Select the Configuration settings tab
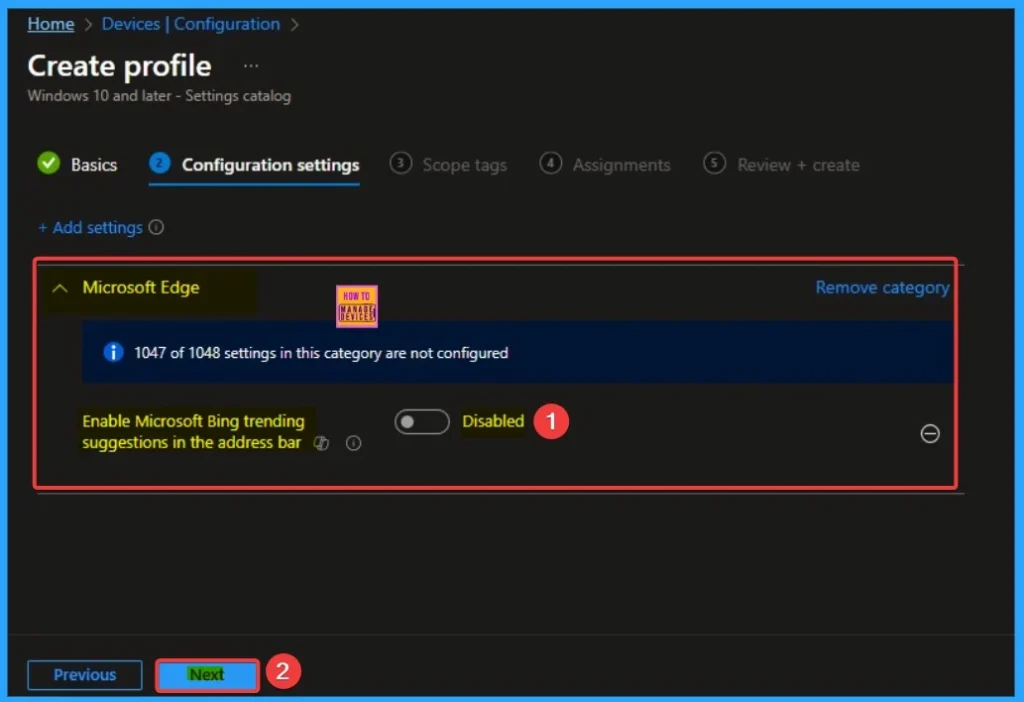This screenshot has height=702, width=1024. tap(254, 165)
